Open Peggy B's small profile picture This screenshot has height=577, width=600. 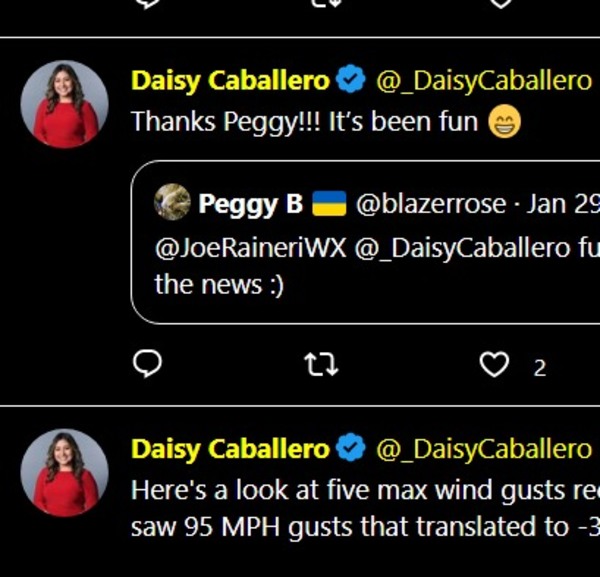tap(172, 203)
